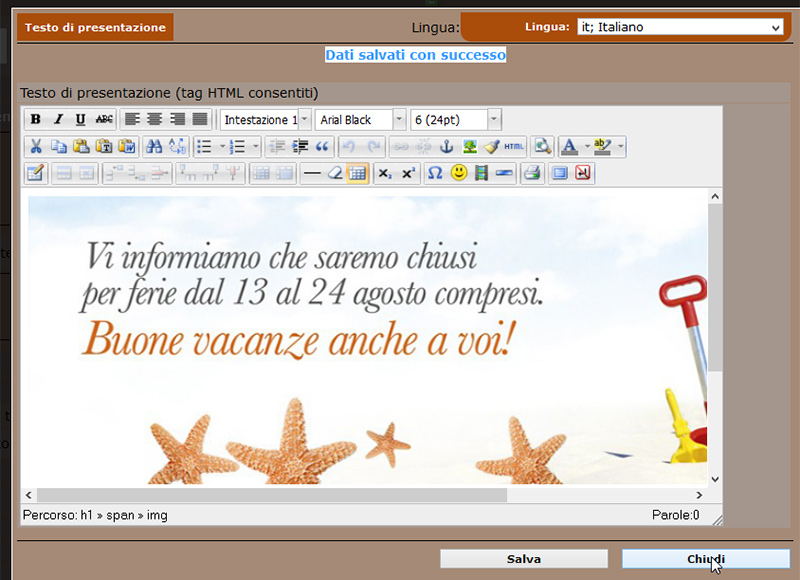This screenshot has height=580, width=800.
Task: Click the nonbreaking space icon
Action: 583,173
